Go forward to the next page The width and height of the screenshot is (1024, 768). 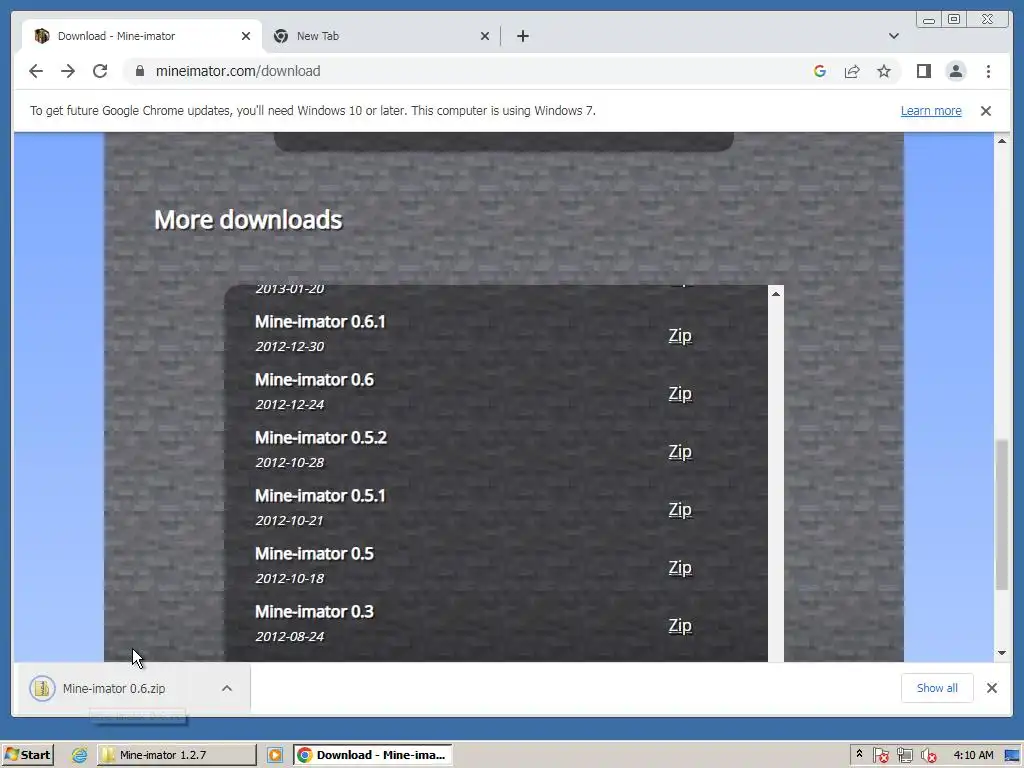click(x=68, y=71)
